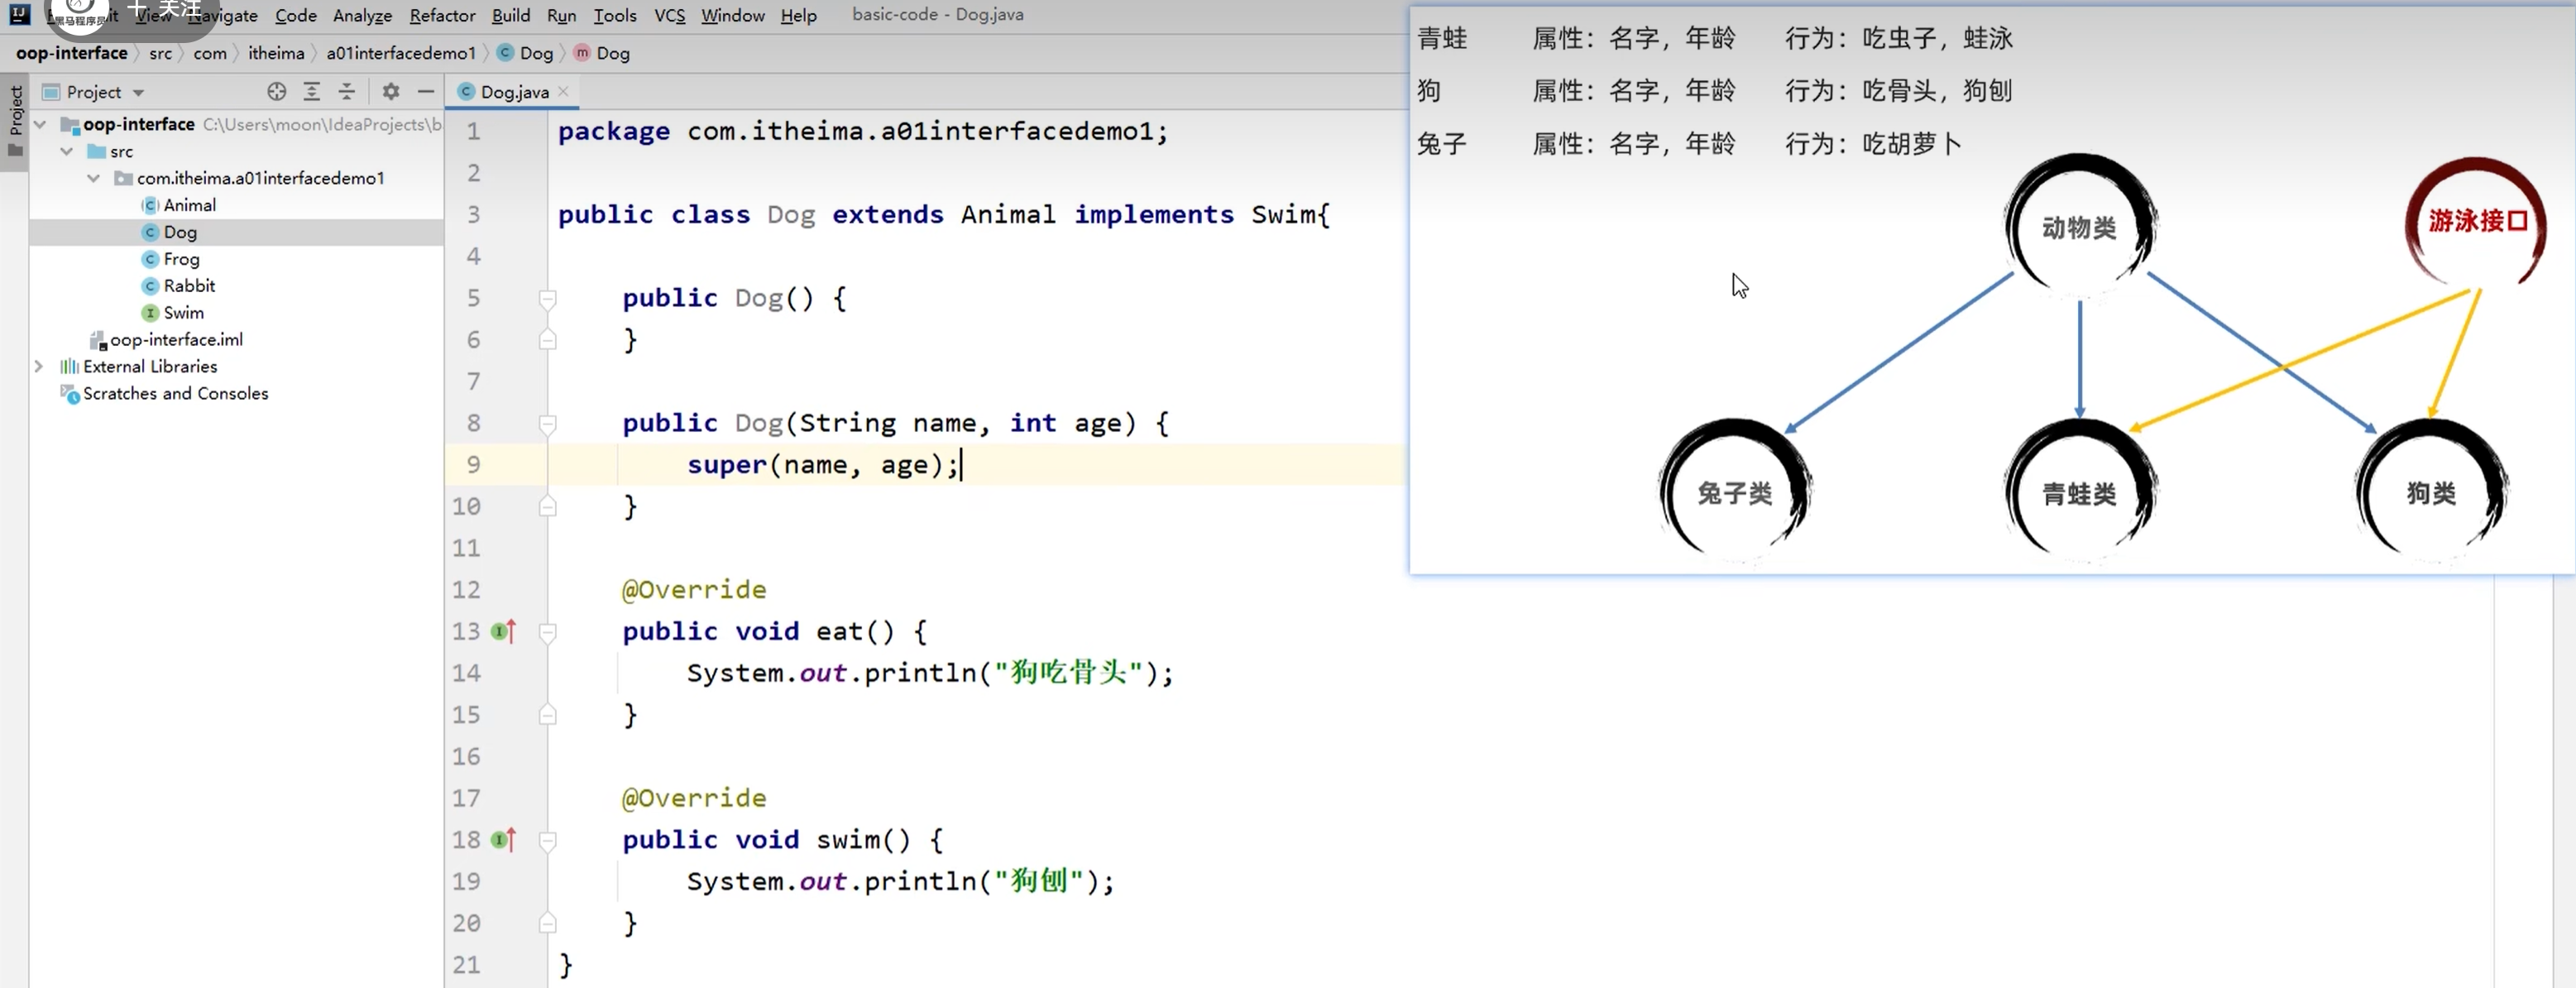Close the Dog.java editor tab
2576x988 pixels.
[564, 92]
